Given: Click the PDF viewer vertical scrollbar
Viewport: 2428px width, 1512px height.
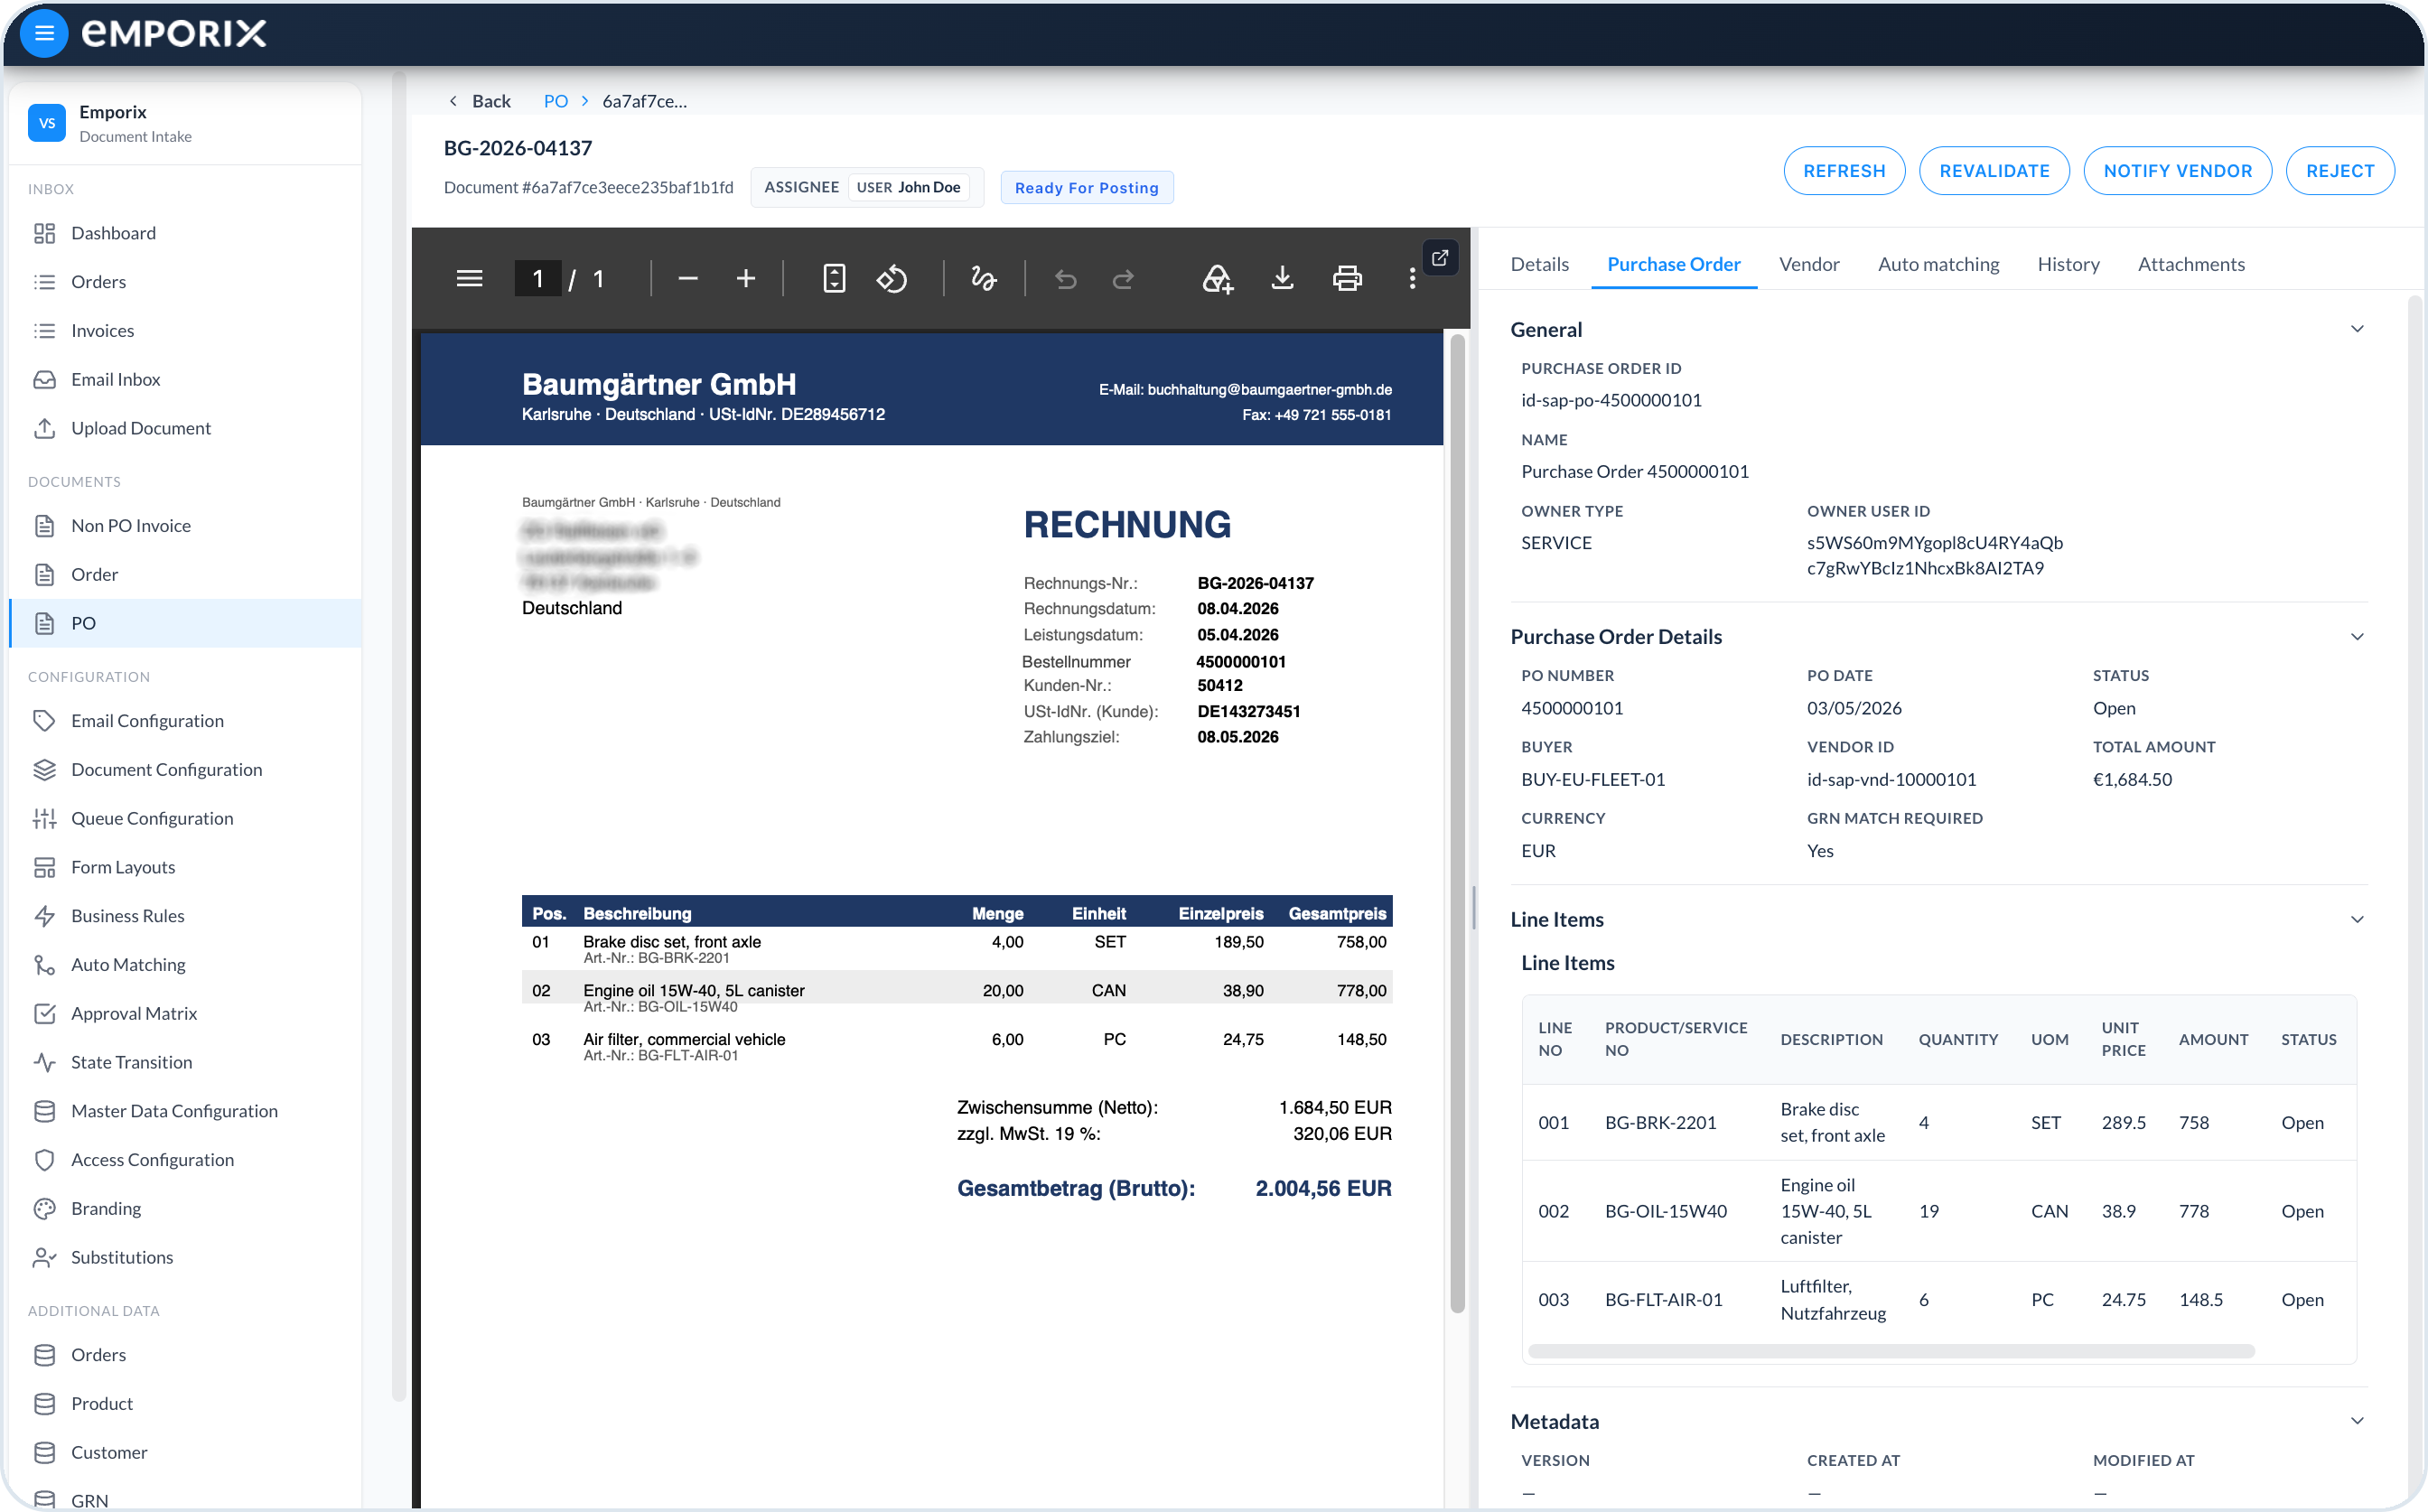Looking at the screenshot, I should (1457, 823).
